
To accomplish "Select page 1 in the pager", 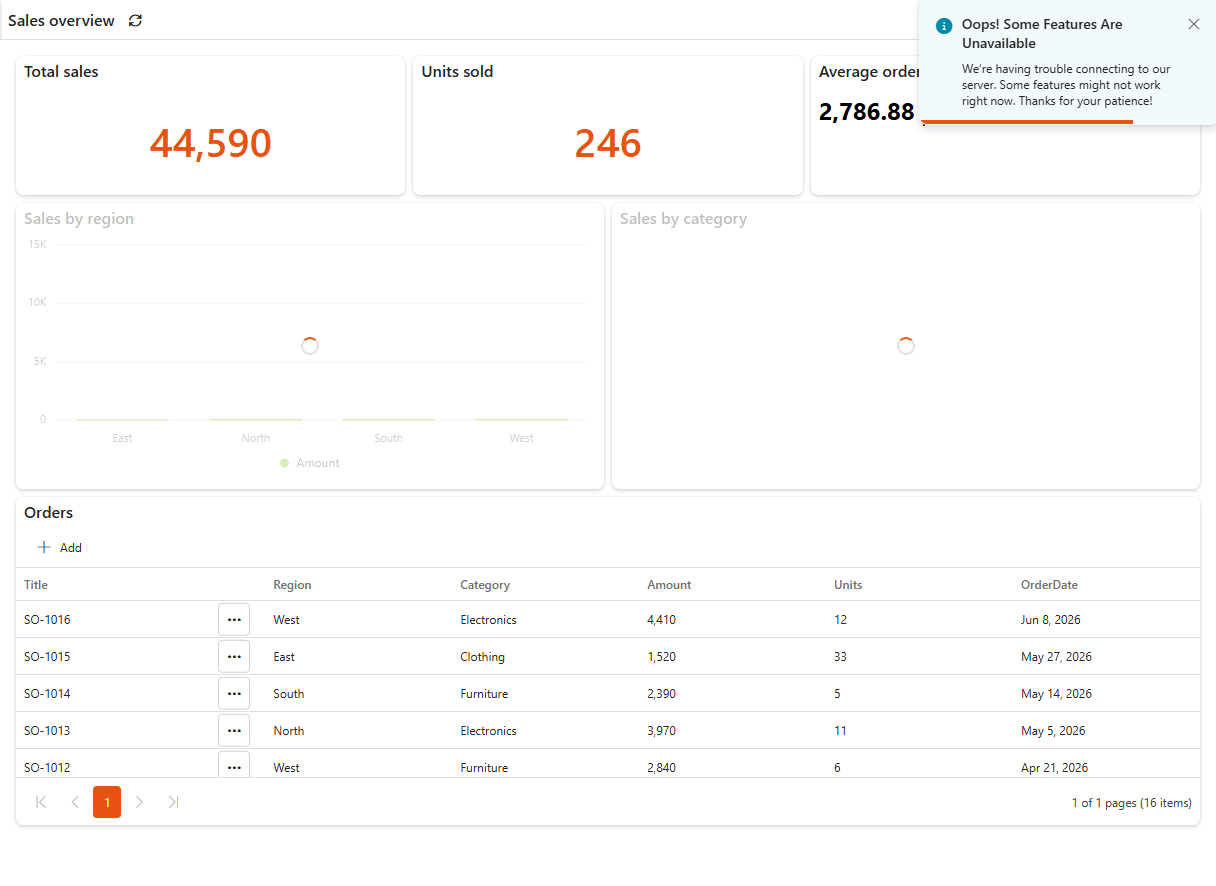I will (107, 802).
